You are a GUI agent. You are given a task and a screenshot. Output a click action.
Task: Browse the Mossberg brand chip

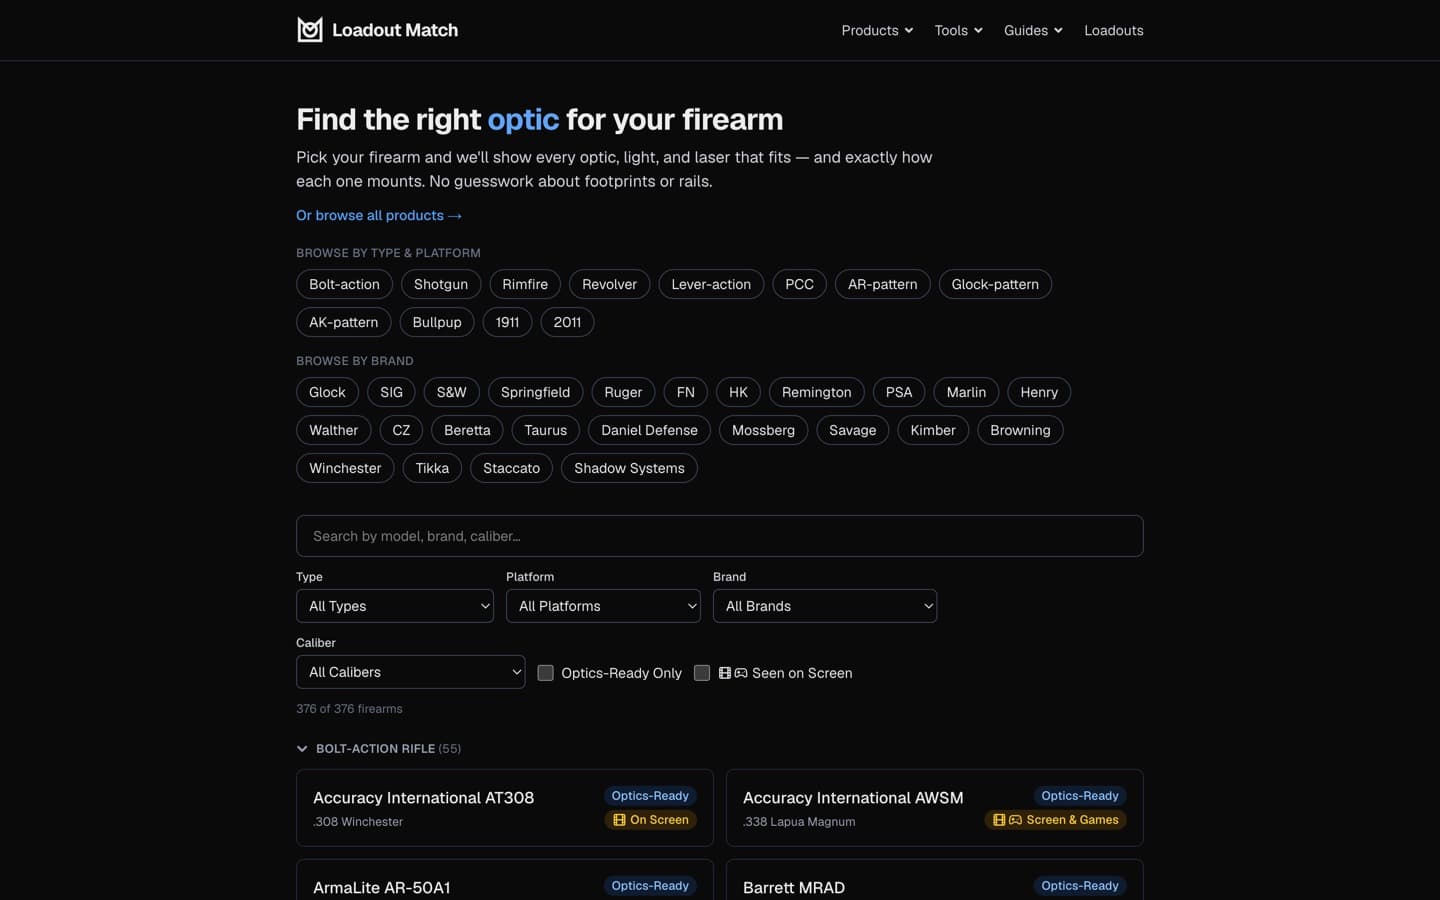[763, 430]
